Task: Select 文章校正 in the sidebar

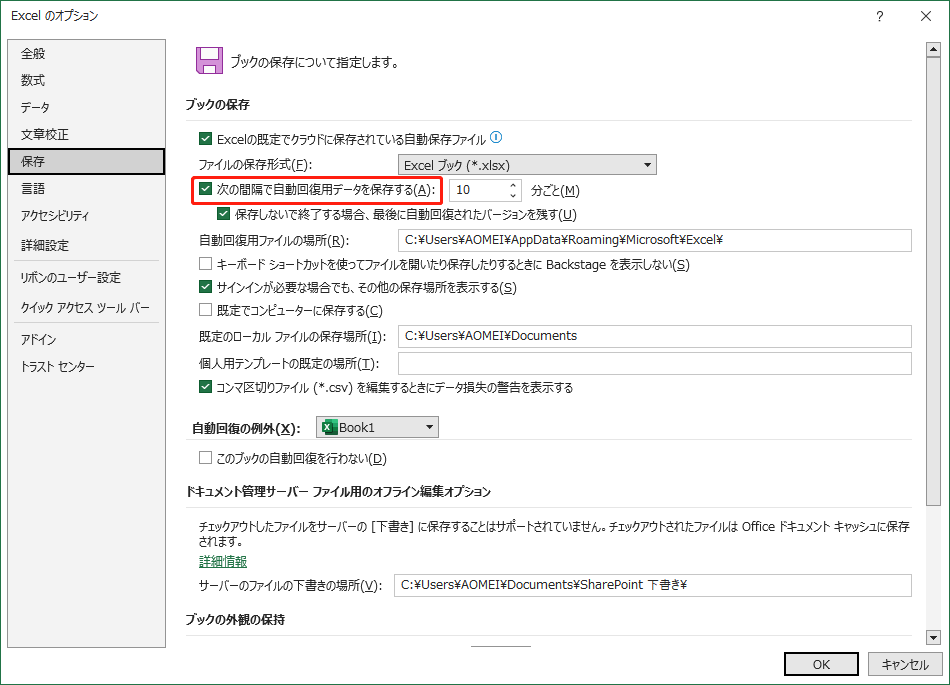Action: pos(86,134)
